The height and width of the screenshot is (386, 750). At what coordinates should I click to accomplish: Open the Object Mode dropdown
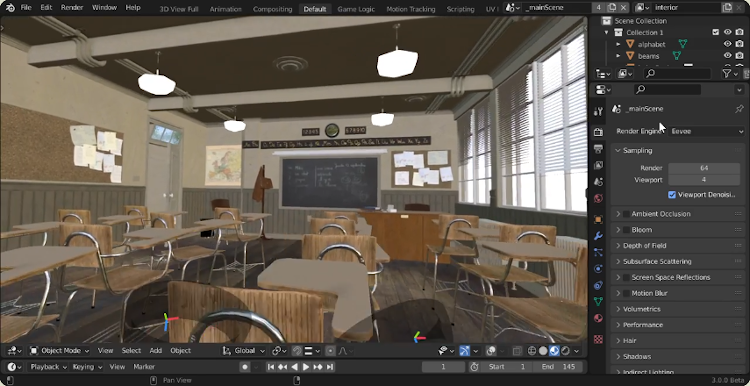[x=60, y=351]
